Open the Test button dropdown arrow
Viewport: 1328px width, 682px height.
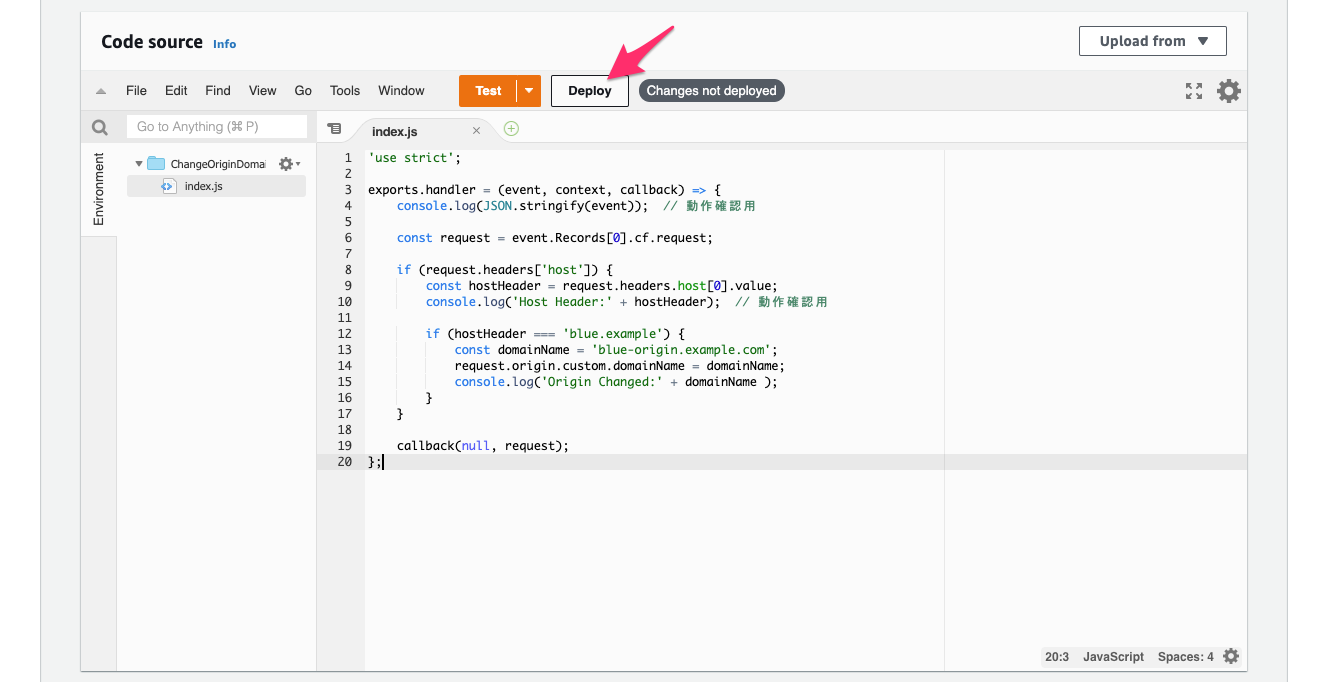point(529,91)
